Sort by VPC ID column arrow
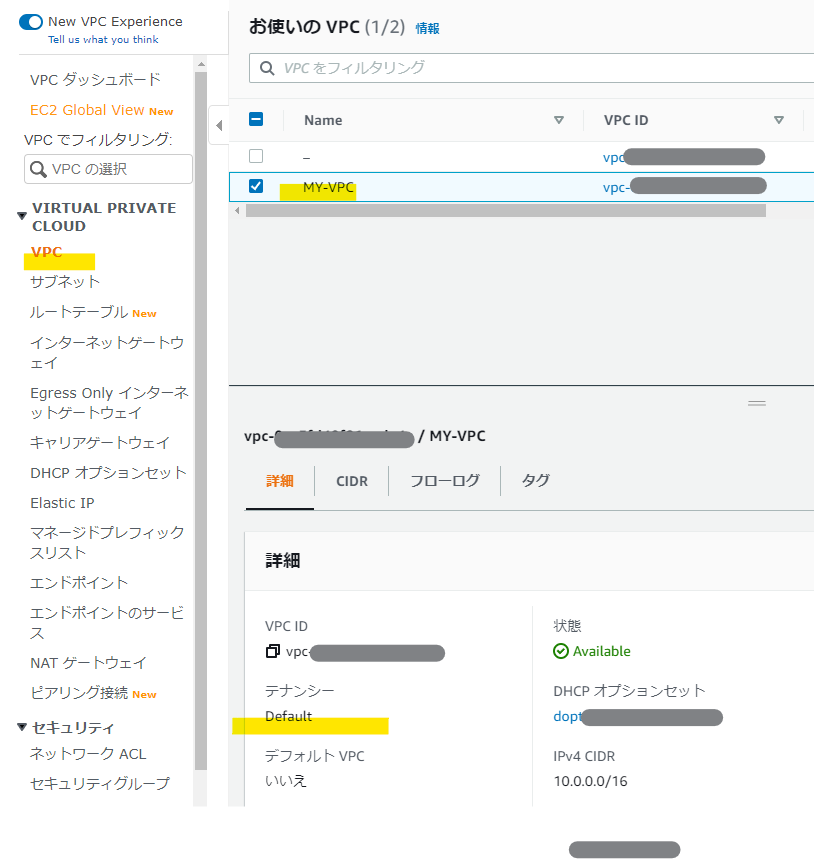 click(x=778, y=120)
